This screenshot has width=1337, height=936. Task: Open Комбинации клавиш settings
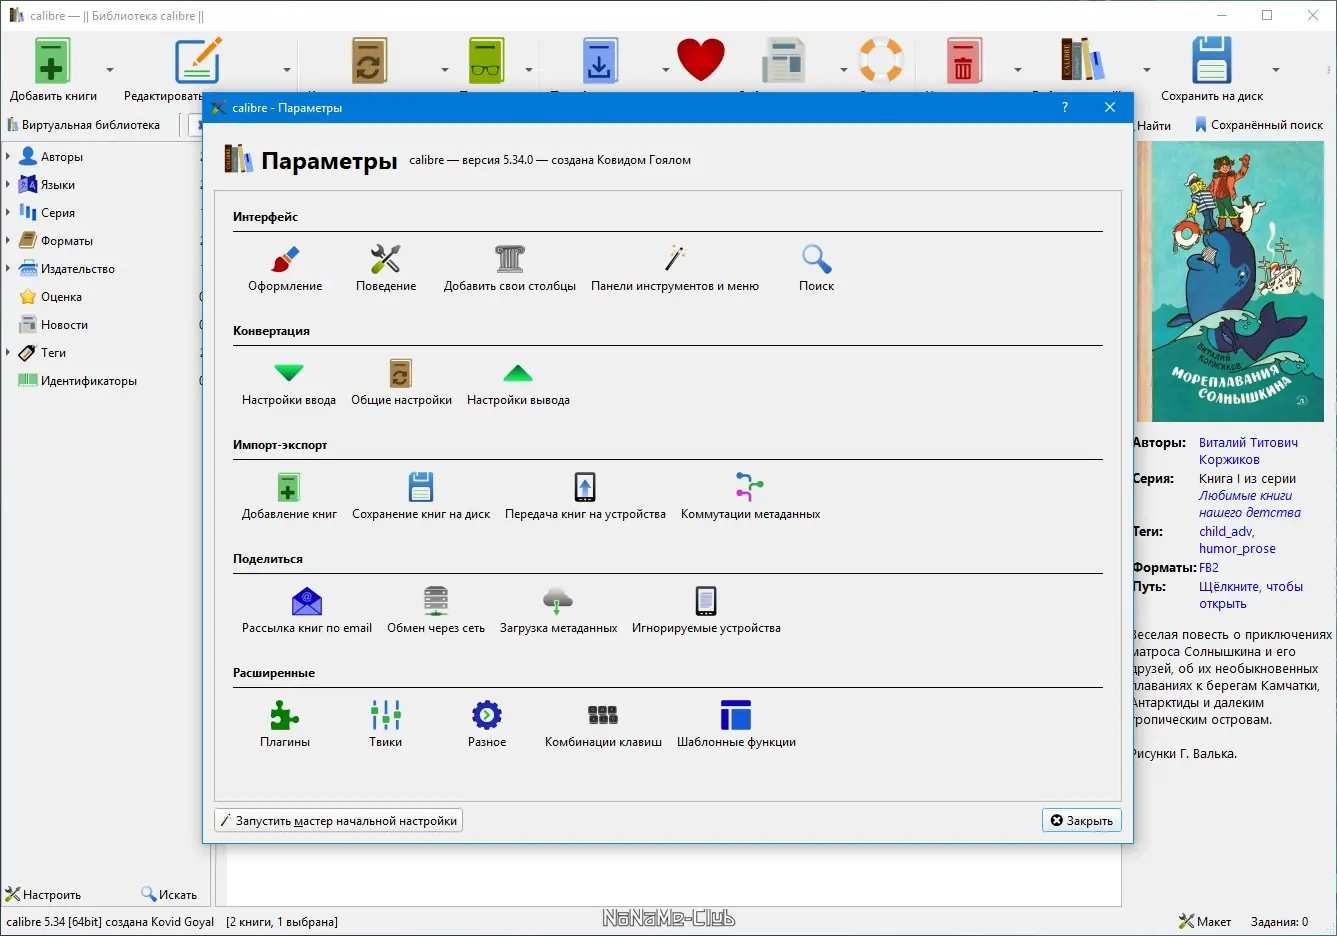click(x=603, y=724)
